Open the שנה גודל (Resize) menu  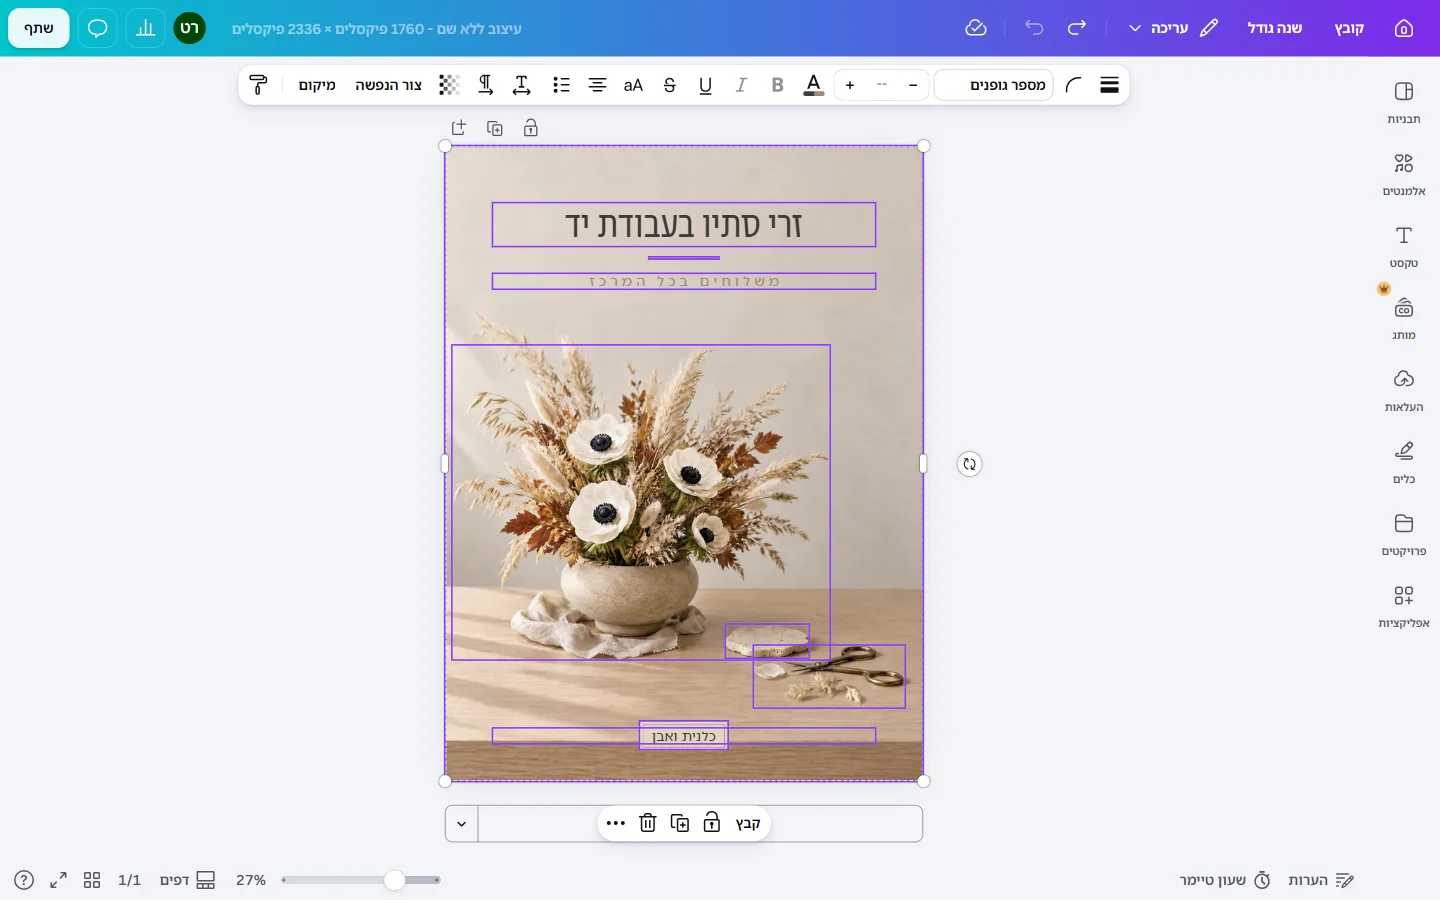(1275, 28)
